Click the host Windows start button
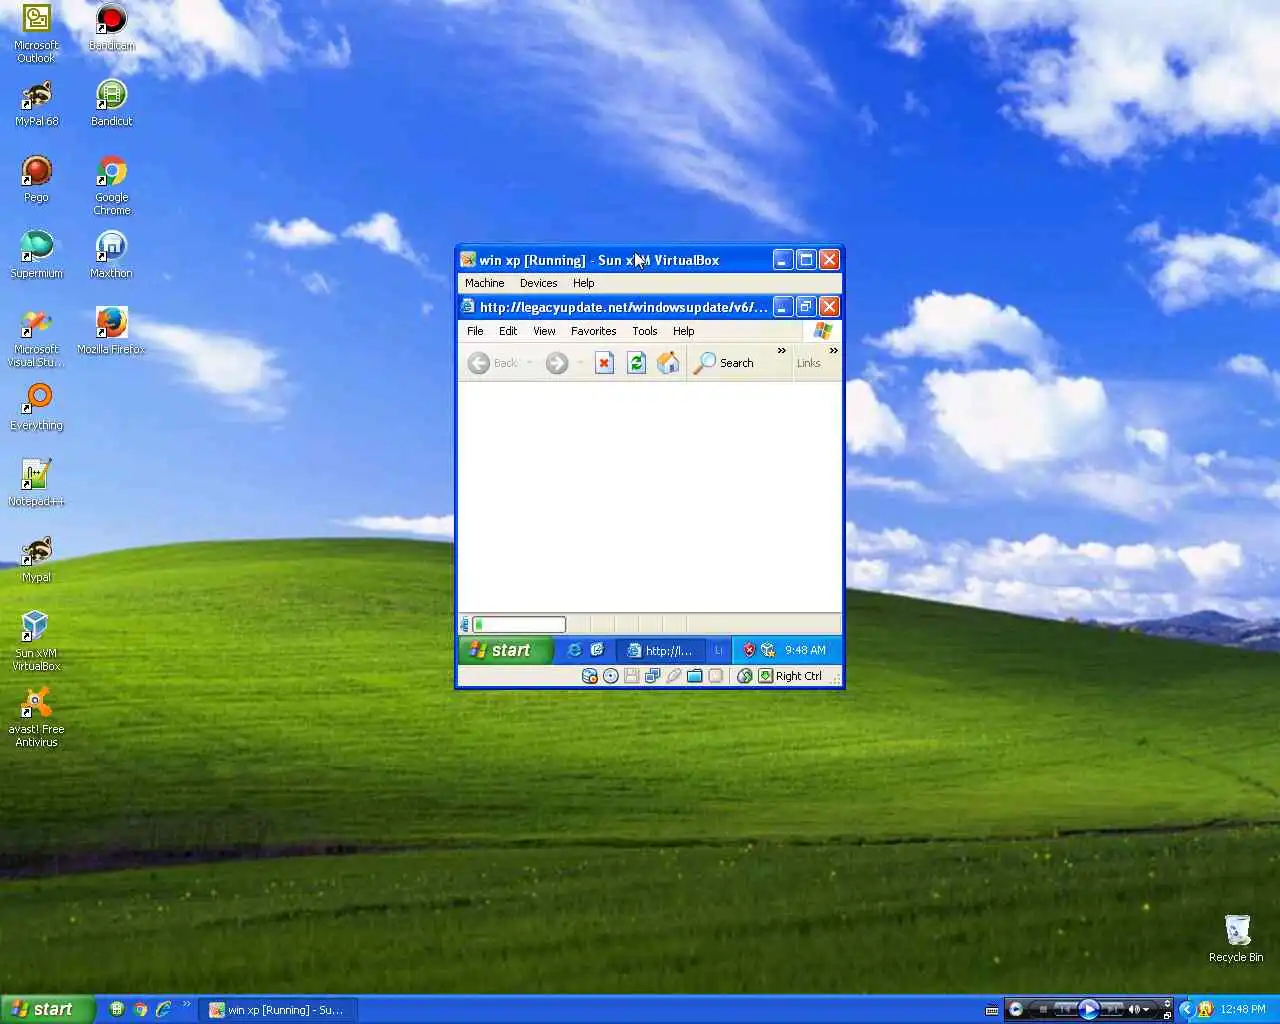Viewport: 1280px width, 1024px height. pyautogui.click(x=47, y=1009)
